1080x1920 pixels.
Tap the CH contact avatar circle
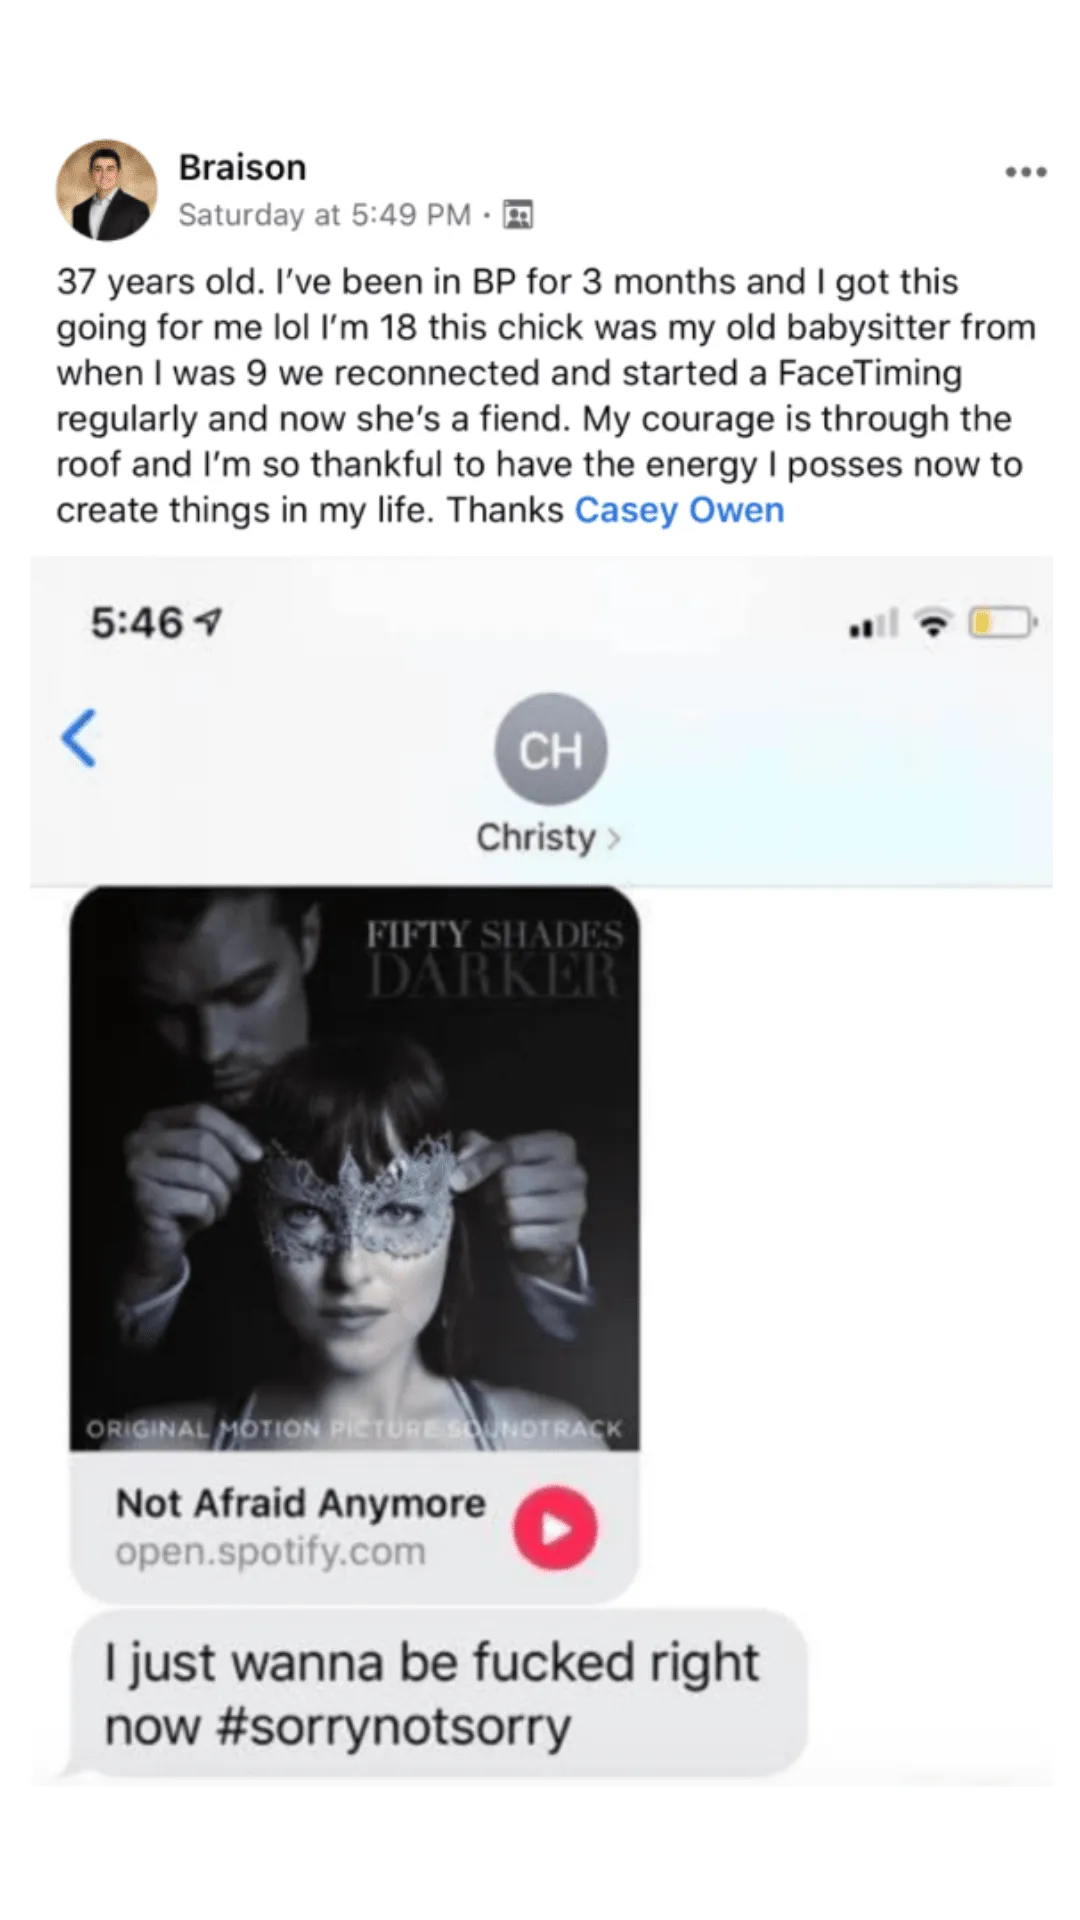[x=551, y=749]
